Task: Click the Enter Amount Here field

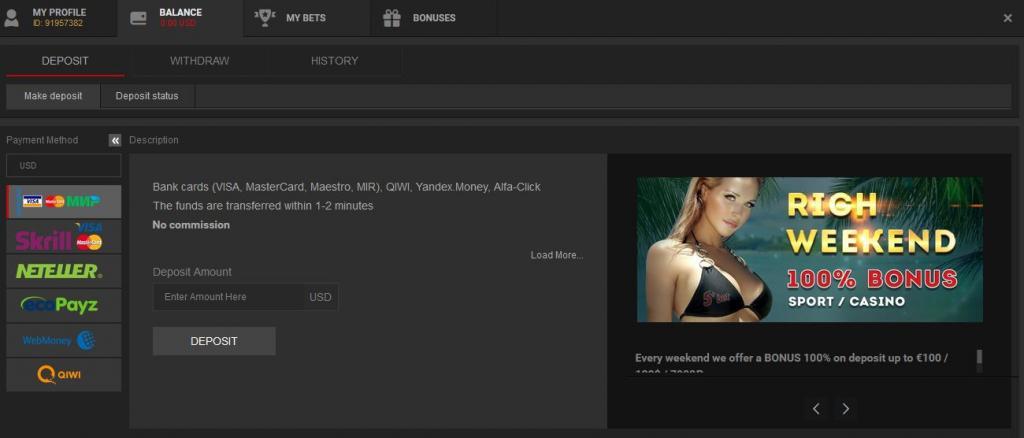Action: [229, 297]
